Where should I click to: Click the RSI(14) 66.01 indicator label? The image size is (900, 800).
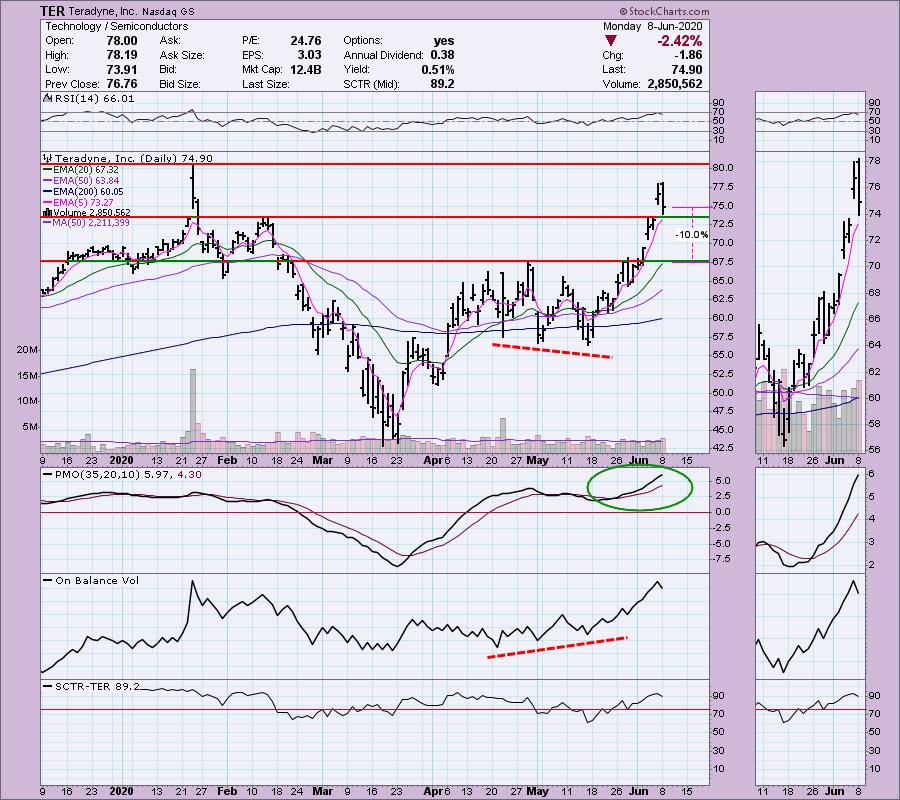tap(94, 99)
